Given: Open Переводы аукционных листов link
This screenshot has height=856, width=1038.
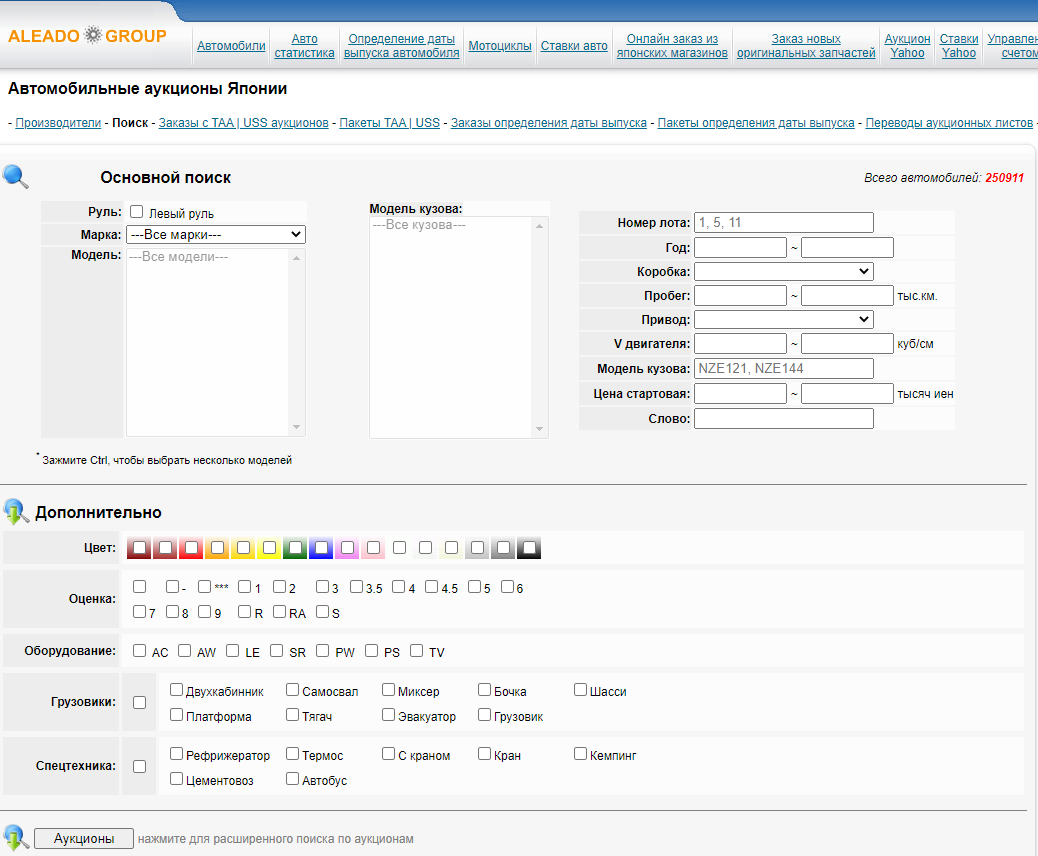Looking at the screenshot, I should click(x=949, y=122).
